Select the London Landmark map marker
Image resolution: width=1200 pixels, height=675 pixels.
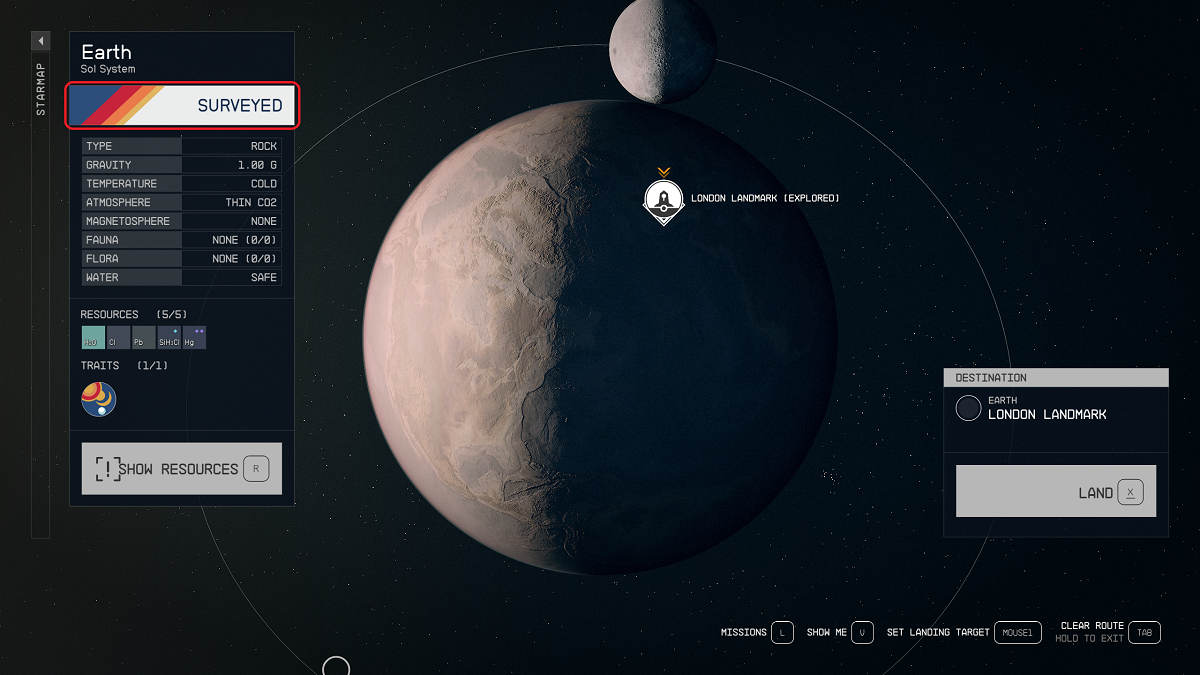click(662, 200)
